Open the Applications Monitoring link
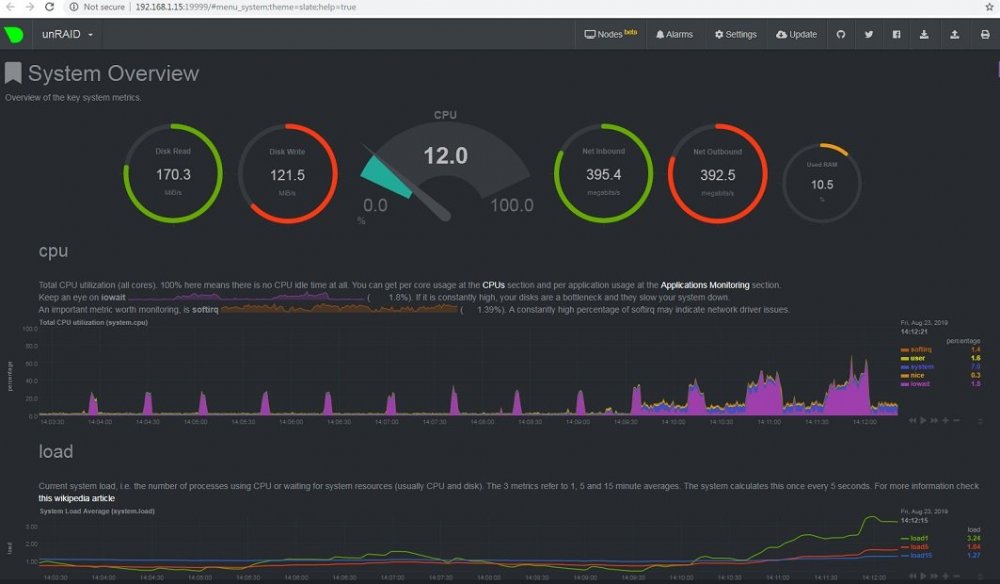Image resolution: width=1000 pixels, height=584 pixels. point(705,285)
